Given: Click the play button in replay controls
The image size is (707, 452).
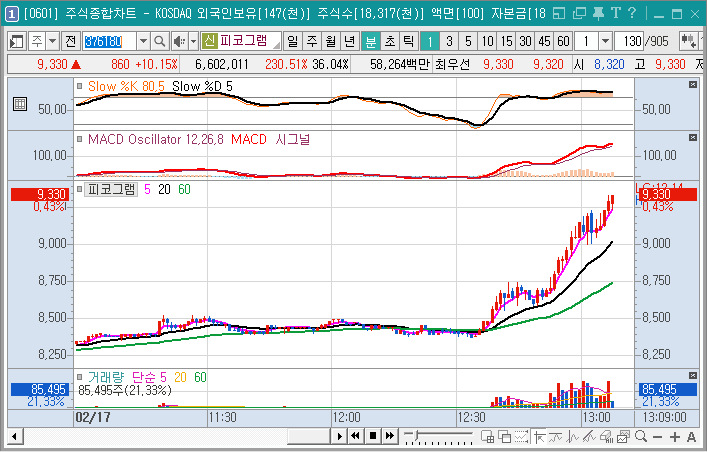Looking at the screenshot, I should tap(339, 436).
